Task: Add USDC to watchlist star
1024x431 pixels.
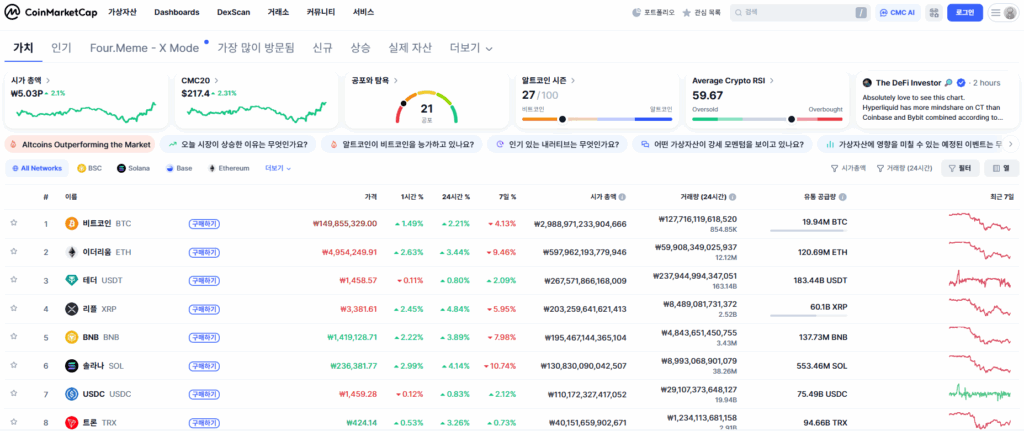Action: (13, 394)
